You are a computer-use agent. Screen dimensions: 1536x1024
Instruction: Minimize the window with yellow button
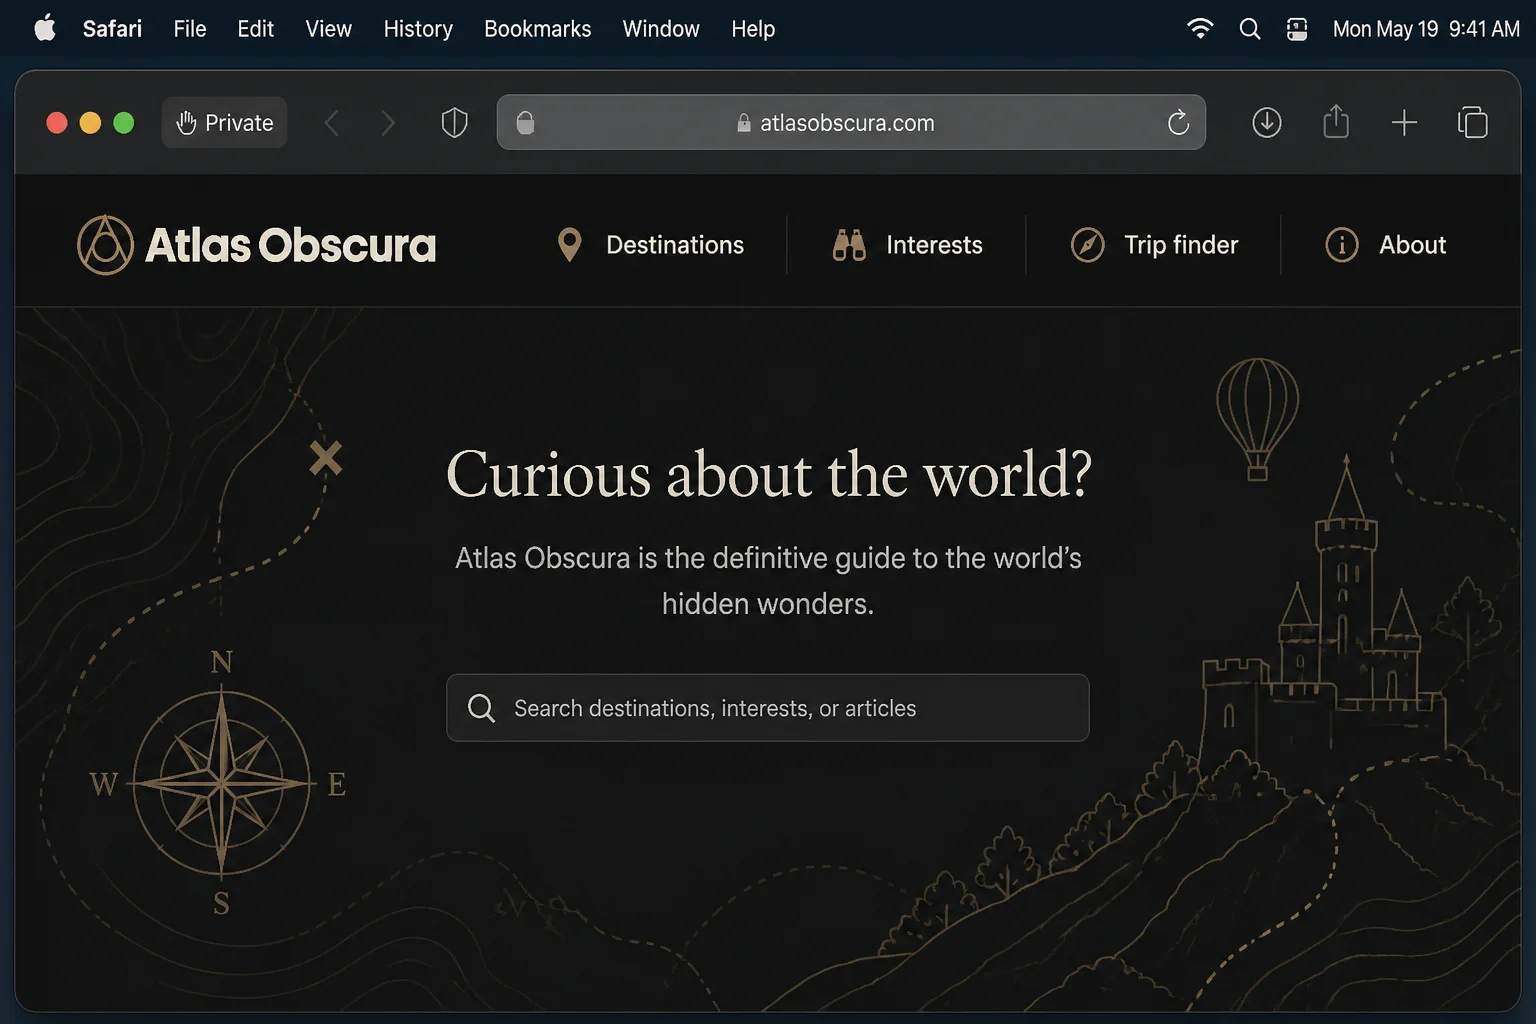click(x=90, y=123)
